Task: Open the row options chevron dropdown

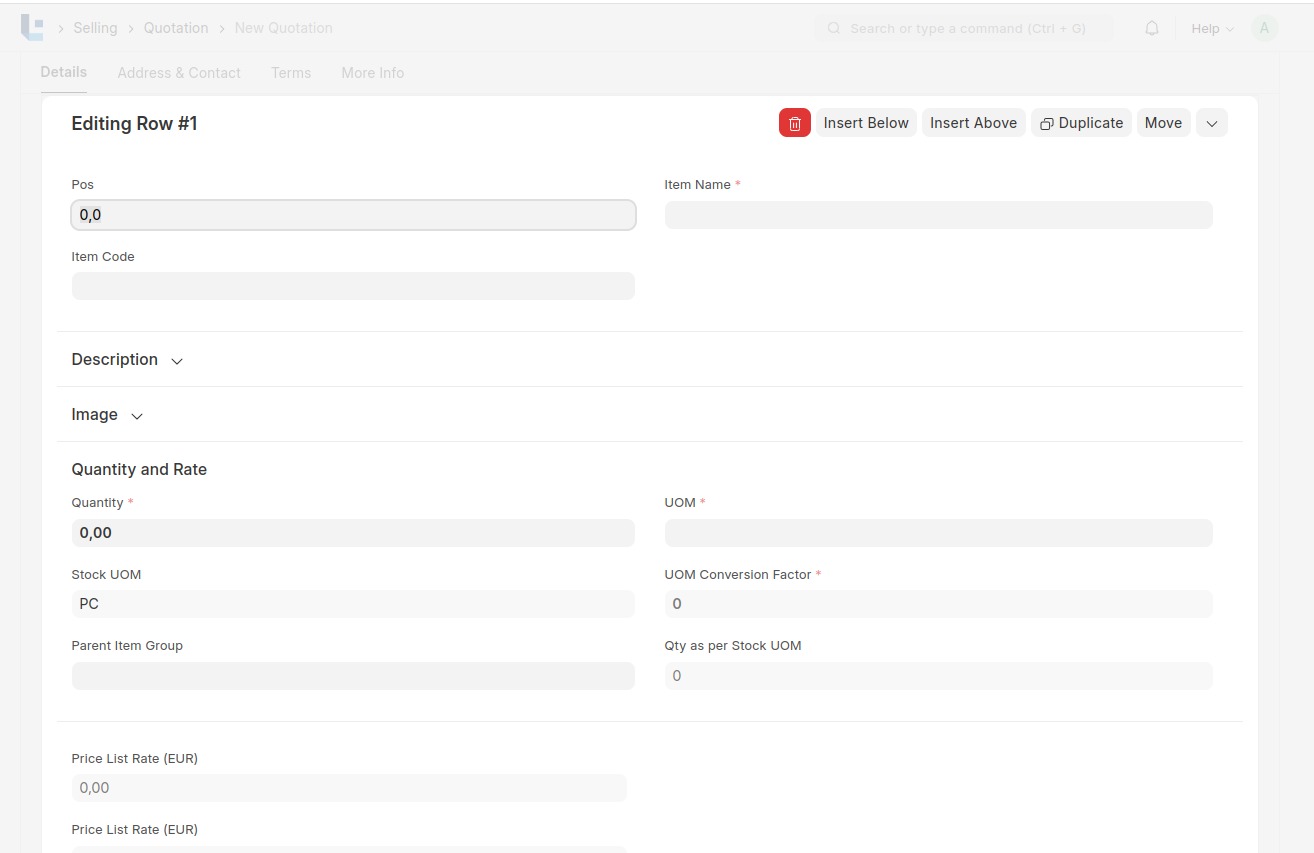Action: (1211, 123)
